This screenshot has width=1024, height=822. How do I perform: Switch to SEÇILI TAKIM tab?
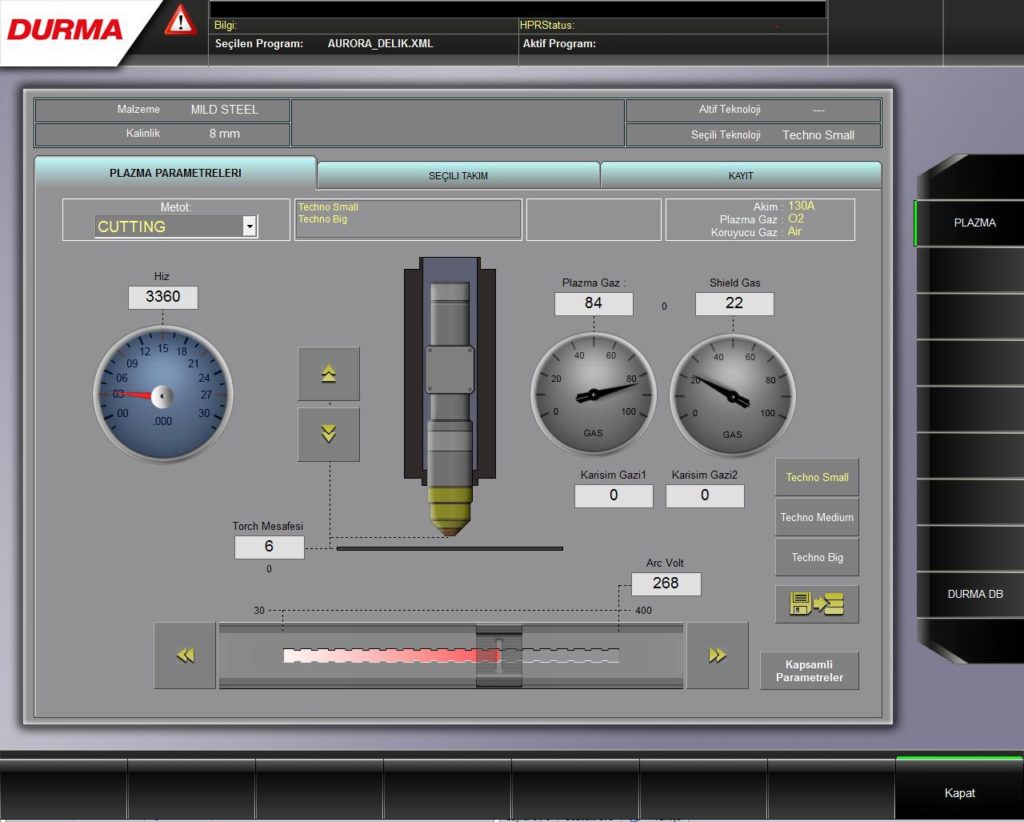coord(458,176)
